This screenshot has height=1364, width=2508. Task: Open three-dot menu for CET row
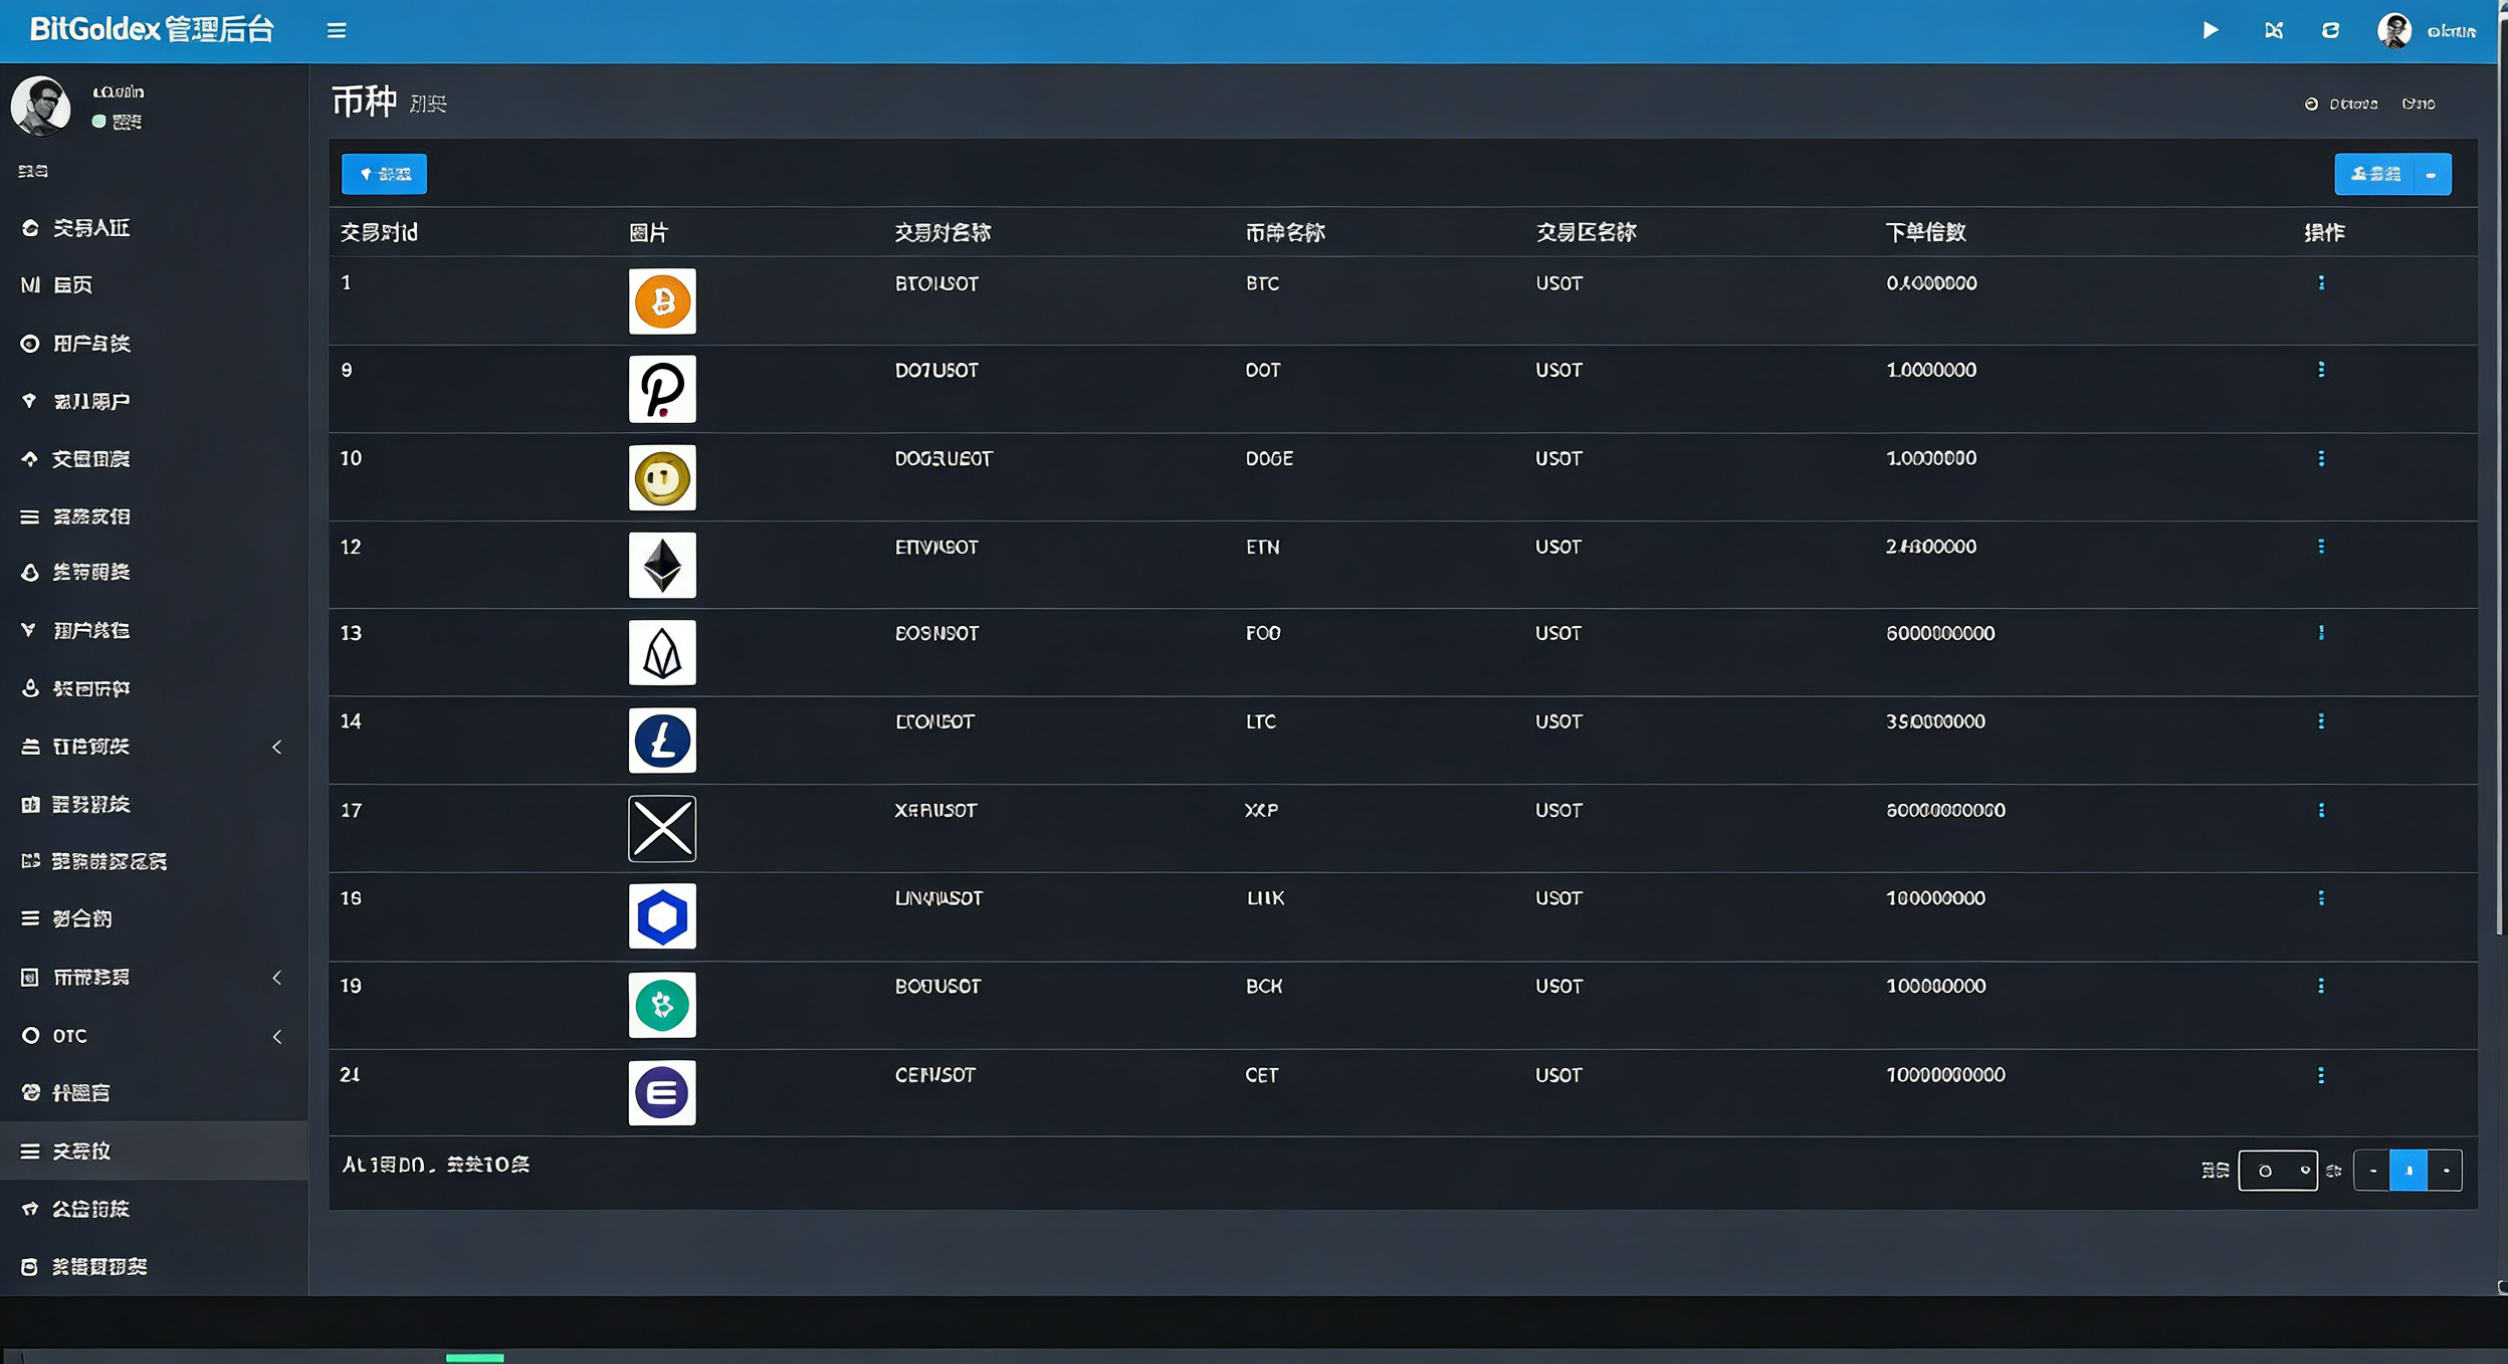pyautogui.click(x=2320, y=1075)
